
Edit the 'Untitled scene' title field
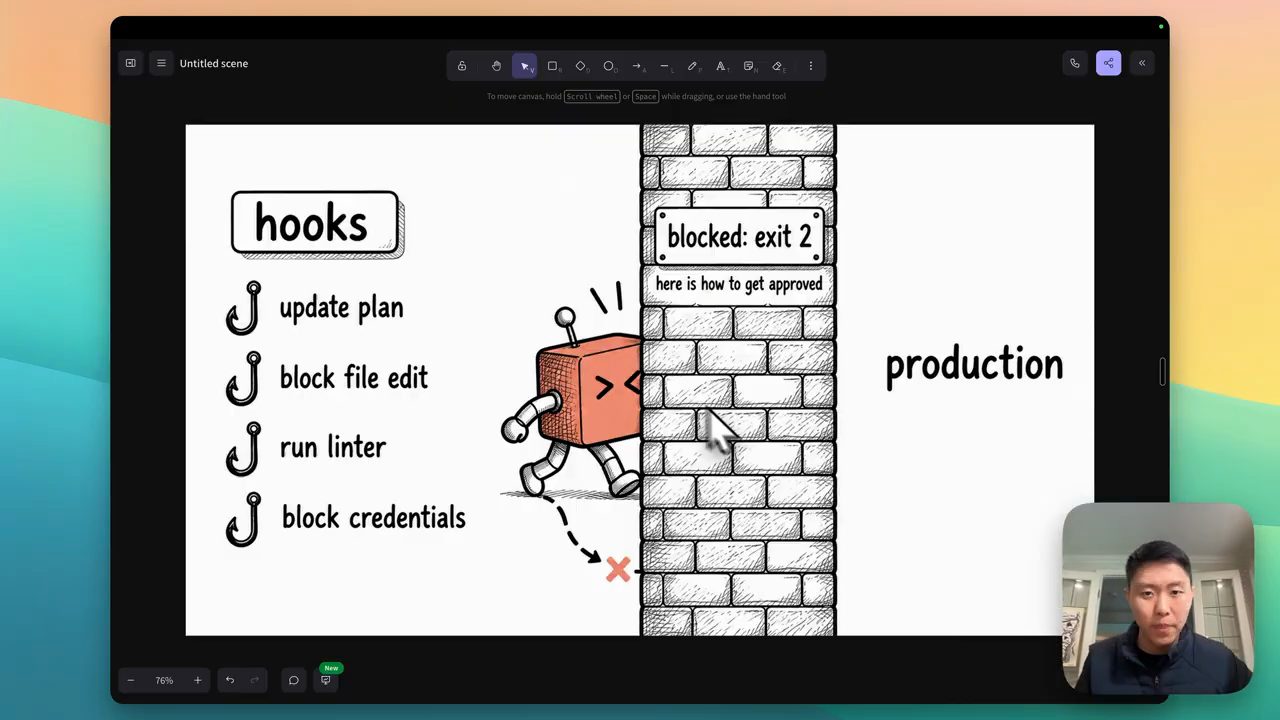coord(214,63)
